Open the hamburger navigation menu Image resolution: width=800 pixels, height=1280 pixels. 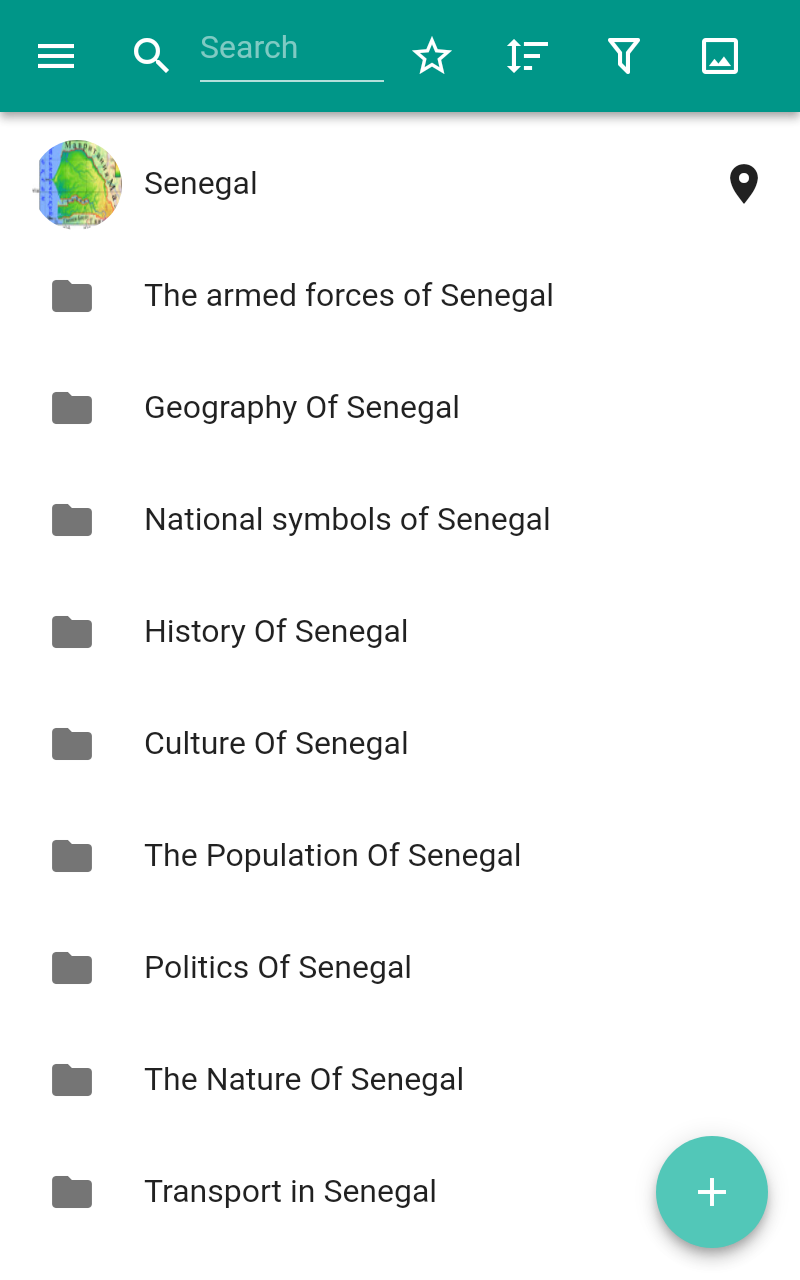[56, 56]
